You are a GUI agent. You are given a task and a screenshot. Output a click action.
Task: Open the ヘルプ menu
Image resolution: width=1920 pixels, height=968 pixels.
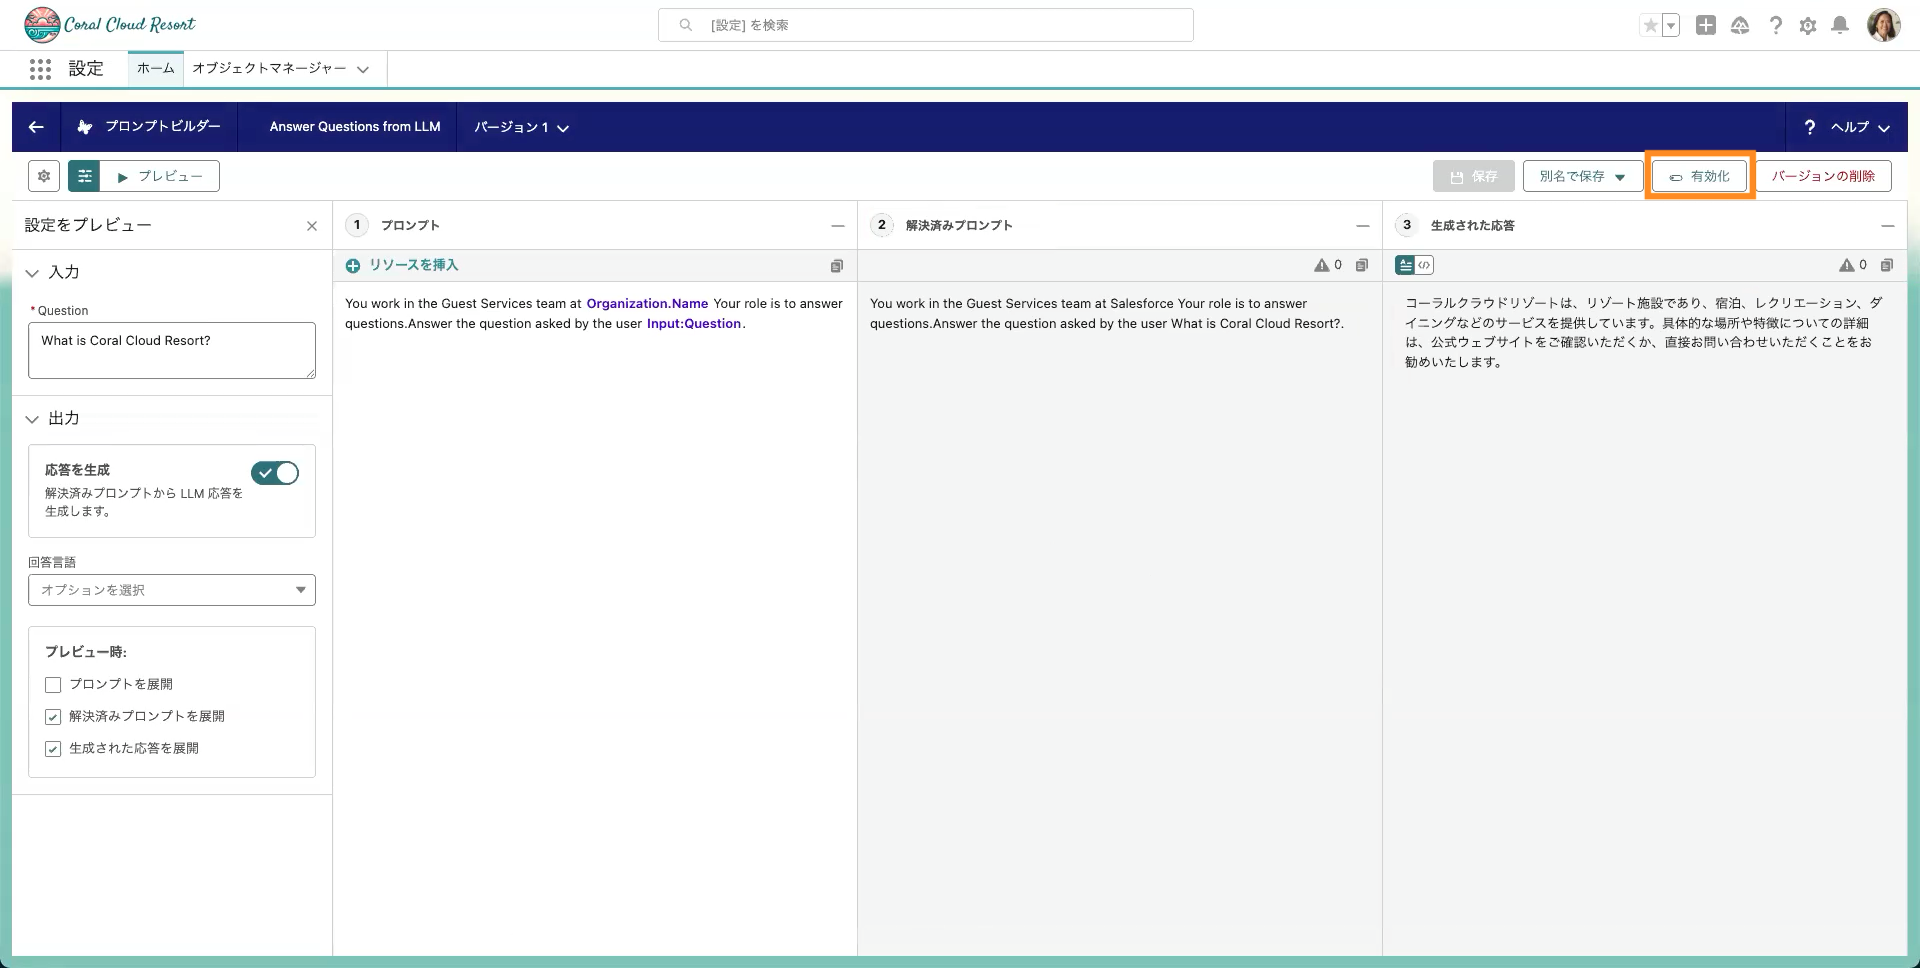(x=1847, y=127)
